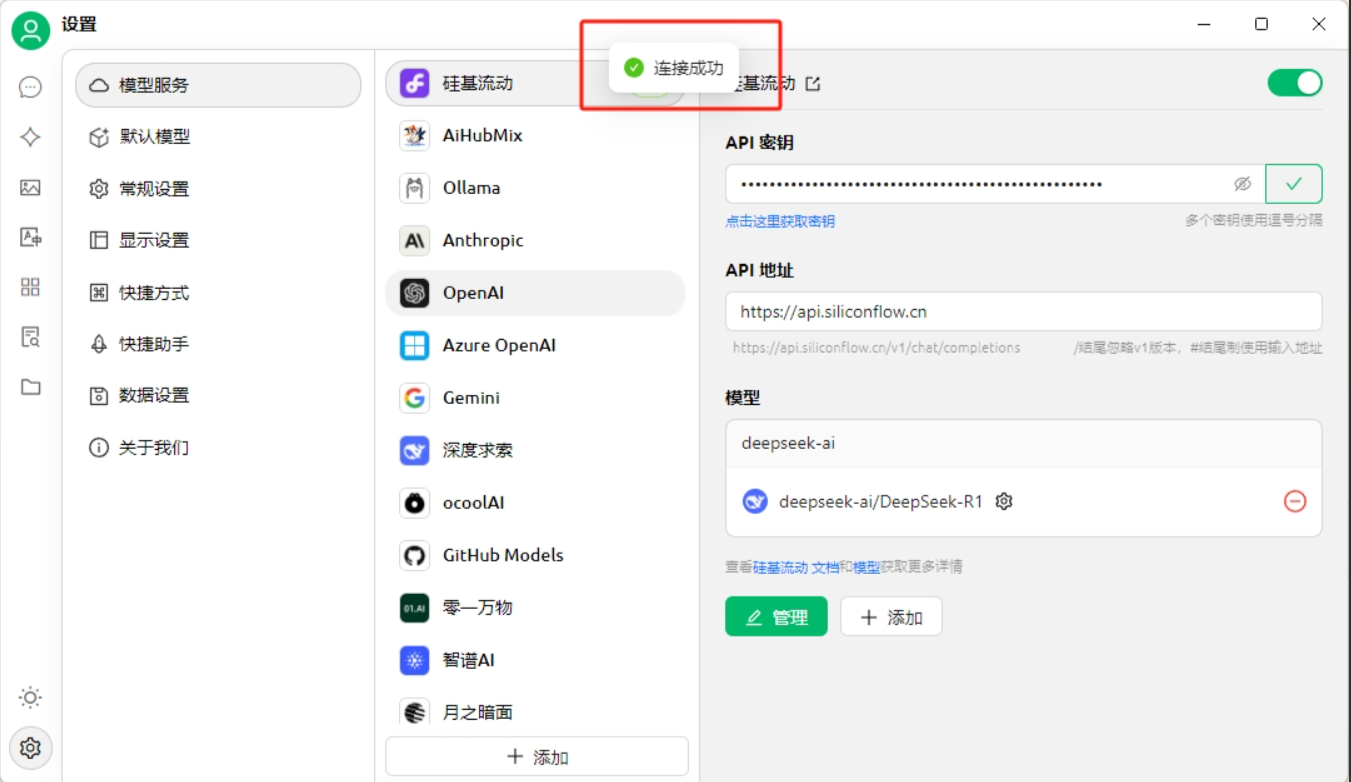Click 点击这里获取密钥 link

(x=780, y=221)
